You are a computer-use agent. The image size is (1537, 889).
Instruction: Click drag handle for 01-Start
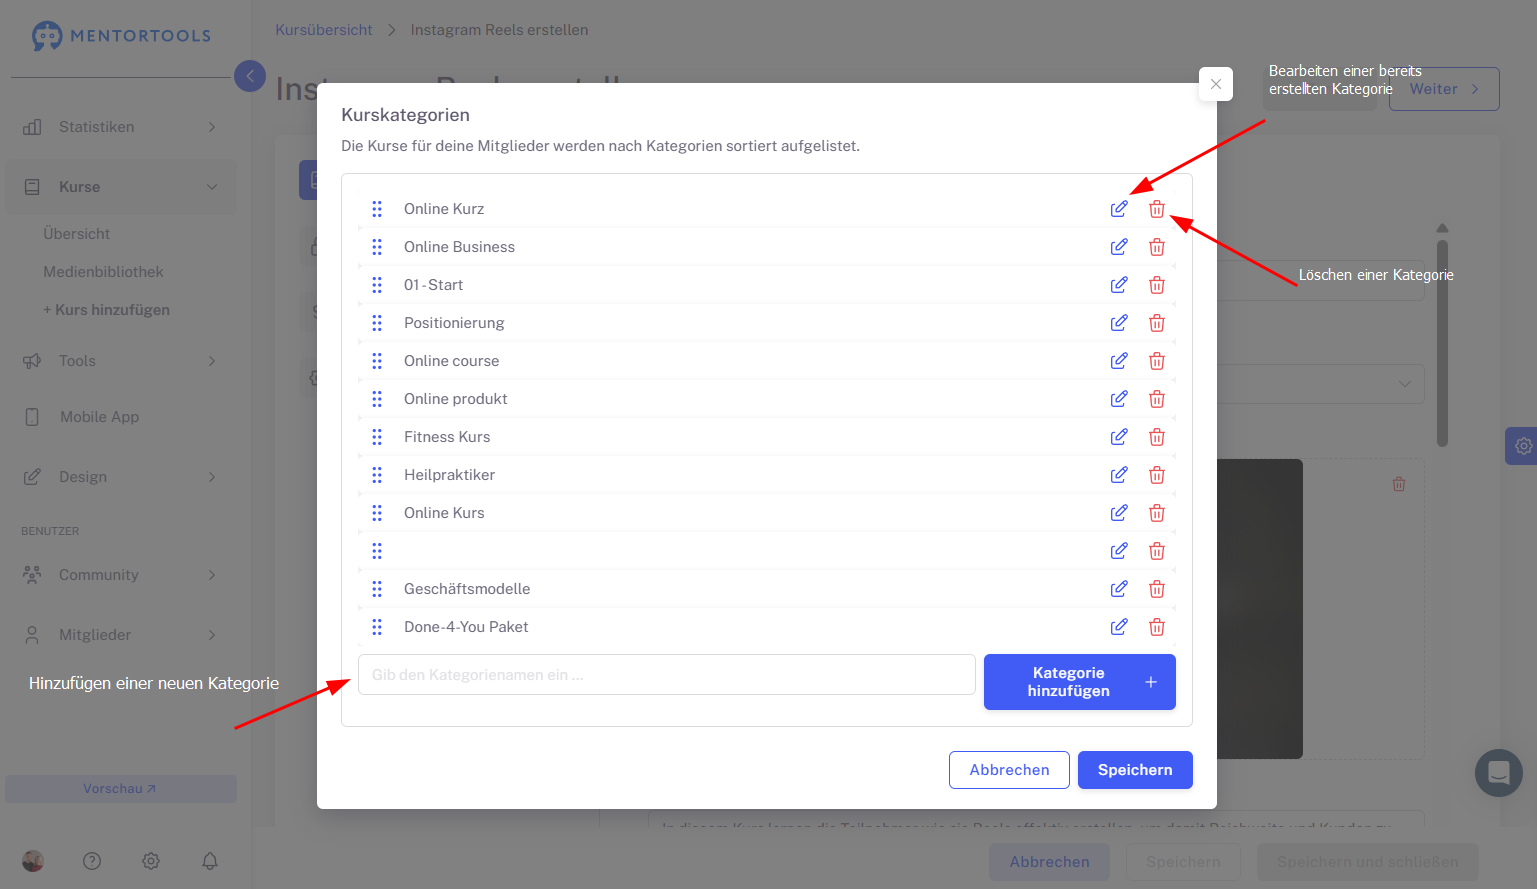pos(377,285)
